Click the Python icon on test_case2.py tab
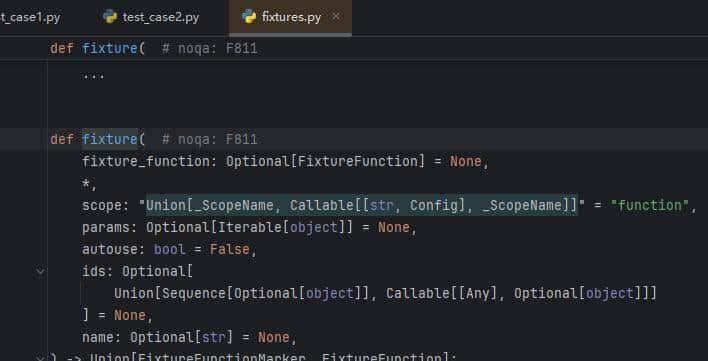 [110, 17]
